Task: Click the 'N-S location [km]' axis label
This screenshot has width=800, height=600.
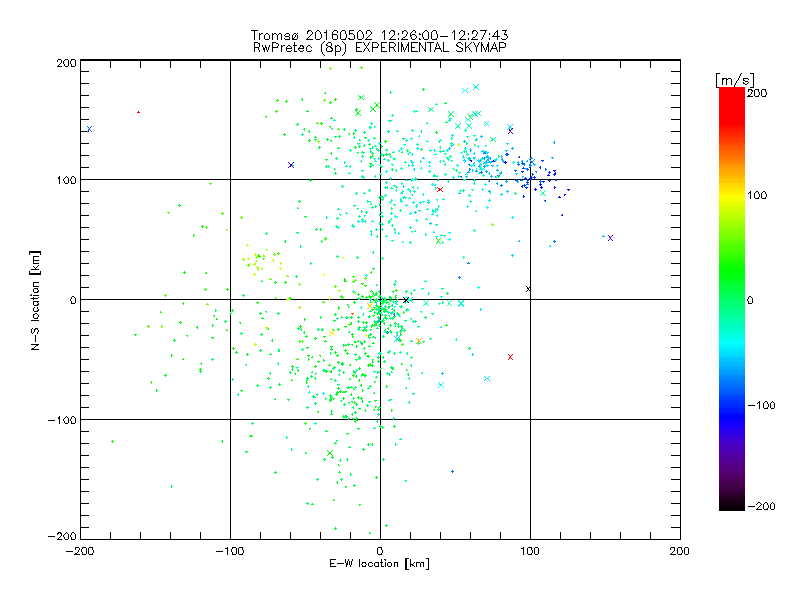Action: click(x=35, y=300)
